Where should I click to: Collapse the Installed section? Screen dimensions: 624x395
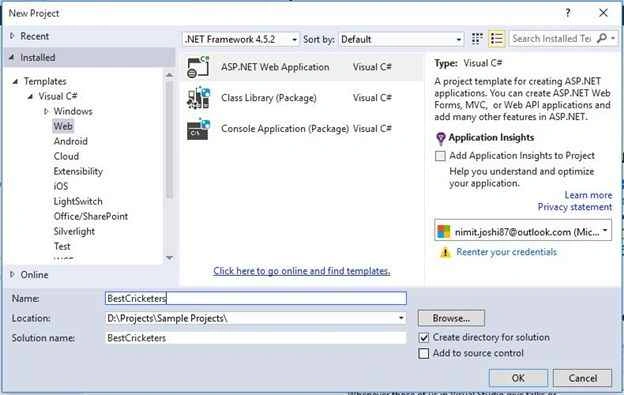(x=12, y=58)
